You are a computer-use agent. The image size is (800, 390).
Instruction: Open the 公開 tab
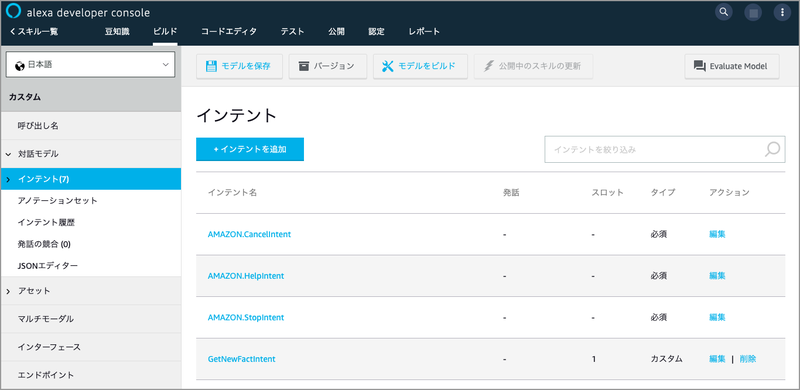(336, 32)
